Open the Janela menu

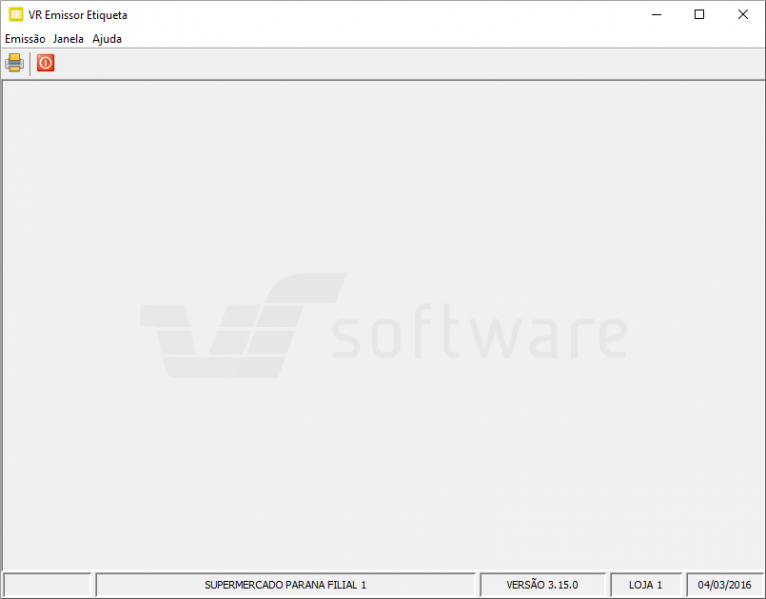[68, 39]
